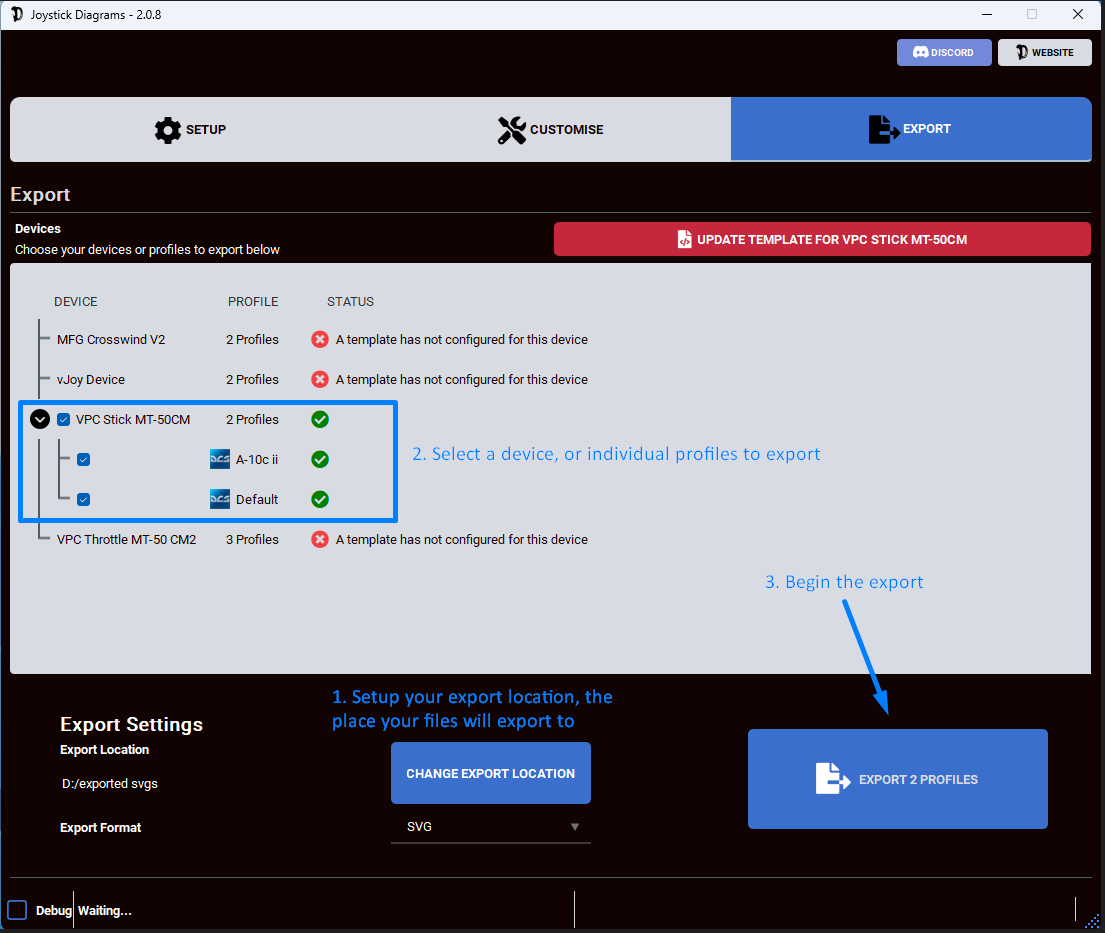1105x933 pixels.
Task: Toggle the Default profile checkbox
Action: tap(84, 500)
